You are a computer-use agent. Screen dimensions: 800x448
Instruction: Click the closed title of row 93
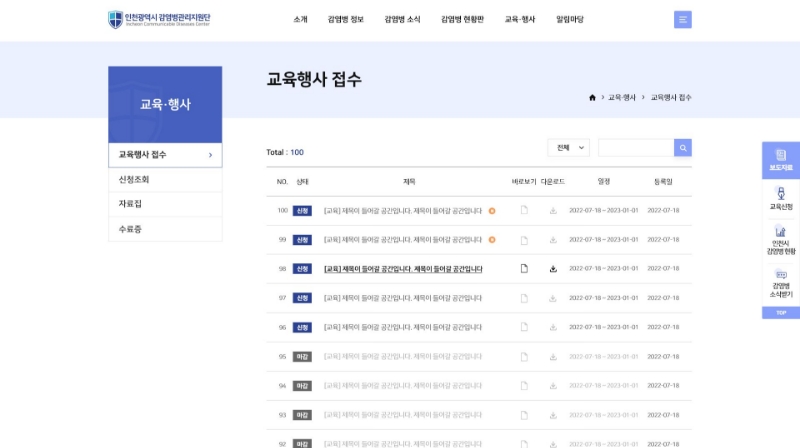click(403, 415)
